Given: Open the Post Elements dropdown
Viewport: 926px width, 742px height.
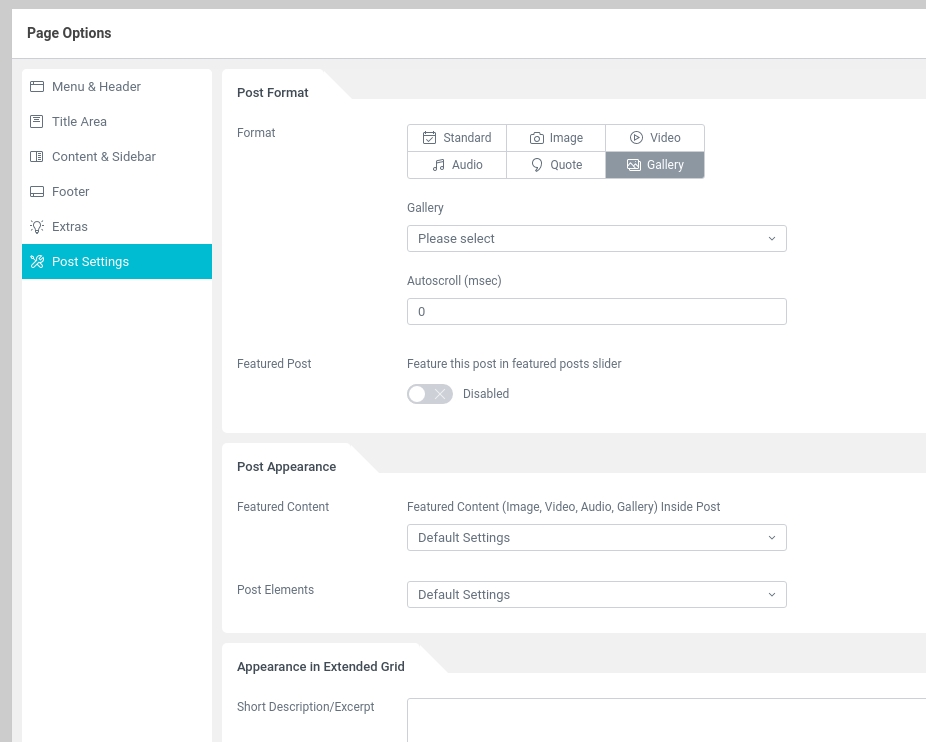Looking at the screenshot, I should [596, 595].
